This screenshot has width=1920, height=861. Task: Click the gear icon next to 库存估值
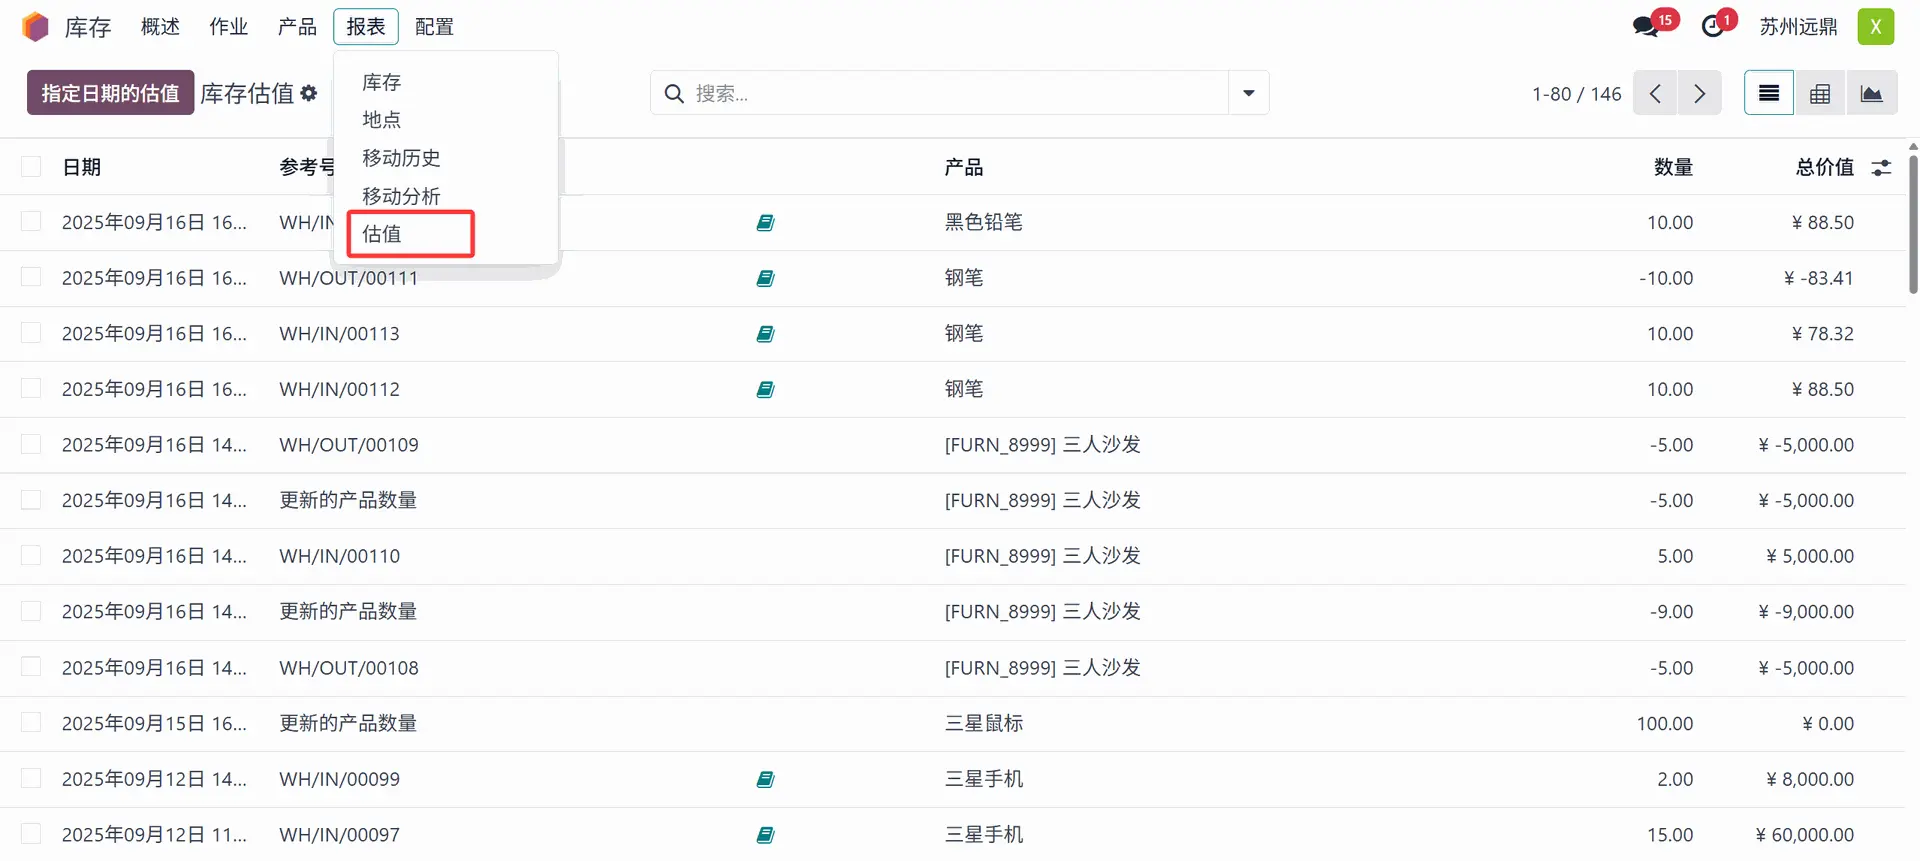(x=309, y=93)
